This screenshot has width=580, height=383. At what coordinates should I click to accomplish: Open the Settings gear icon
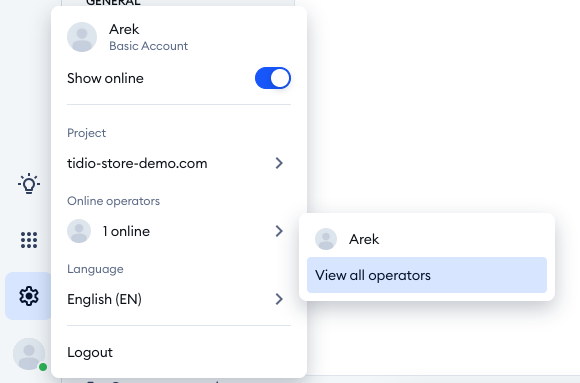pos(29,296)
